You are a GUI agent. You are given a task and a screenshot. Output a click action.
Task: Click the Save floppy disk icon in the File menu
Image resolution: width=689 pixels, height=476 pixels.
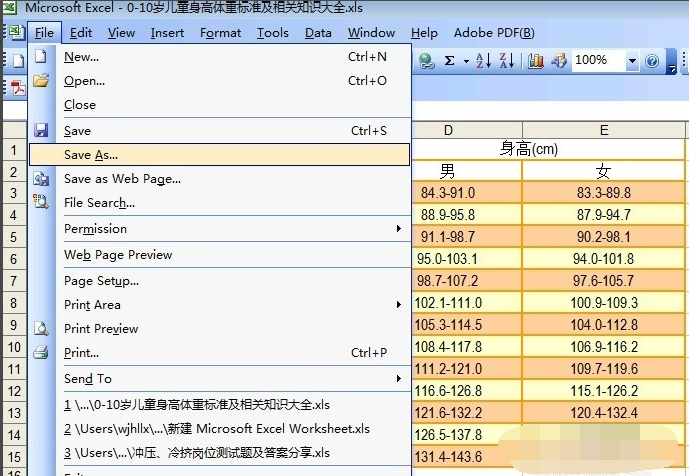point(41,131)
